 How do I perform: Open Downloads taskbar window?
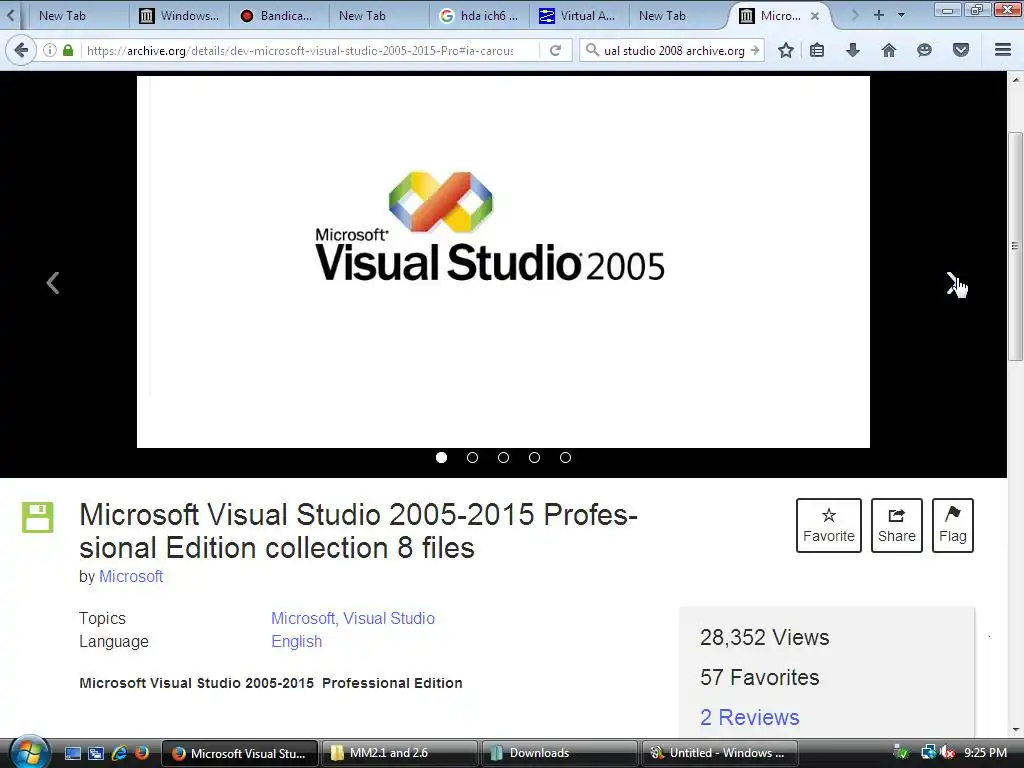[559, 754]
